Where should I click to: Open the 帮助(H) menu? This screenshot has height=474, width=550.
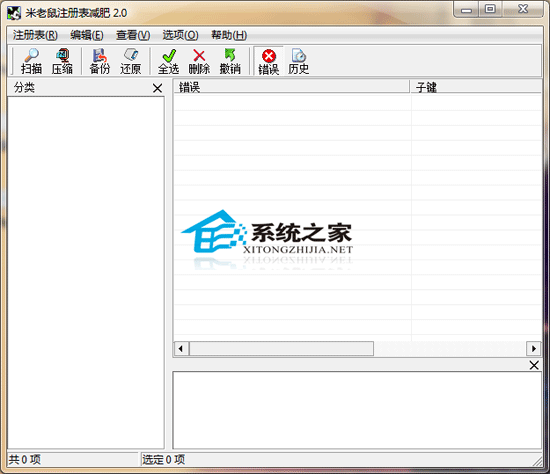pyautogui.click(x=229, y=35)
